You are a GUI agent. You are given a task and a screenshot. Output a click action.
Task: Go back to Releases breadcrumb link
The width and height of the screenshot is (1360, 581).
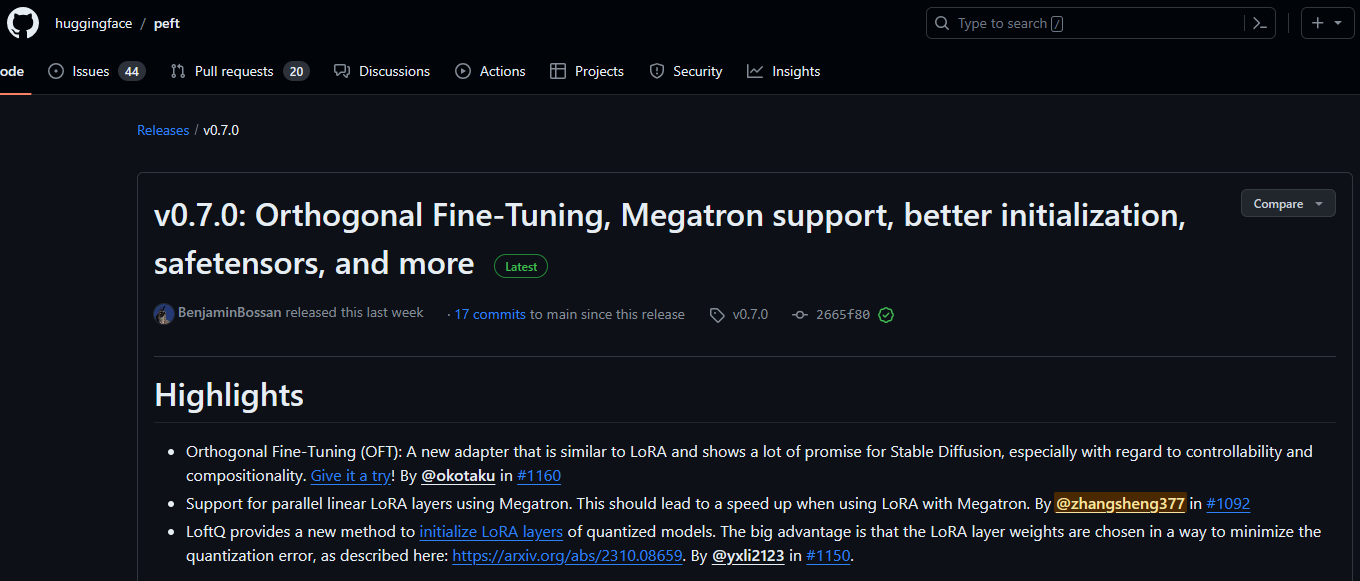(163, 130)
